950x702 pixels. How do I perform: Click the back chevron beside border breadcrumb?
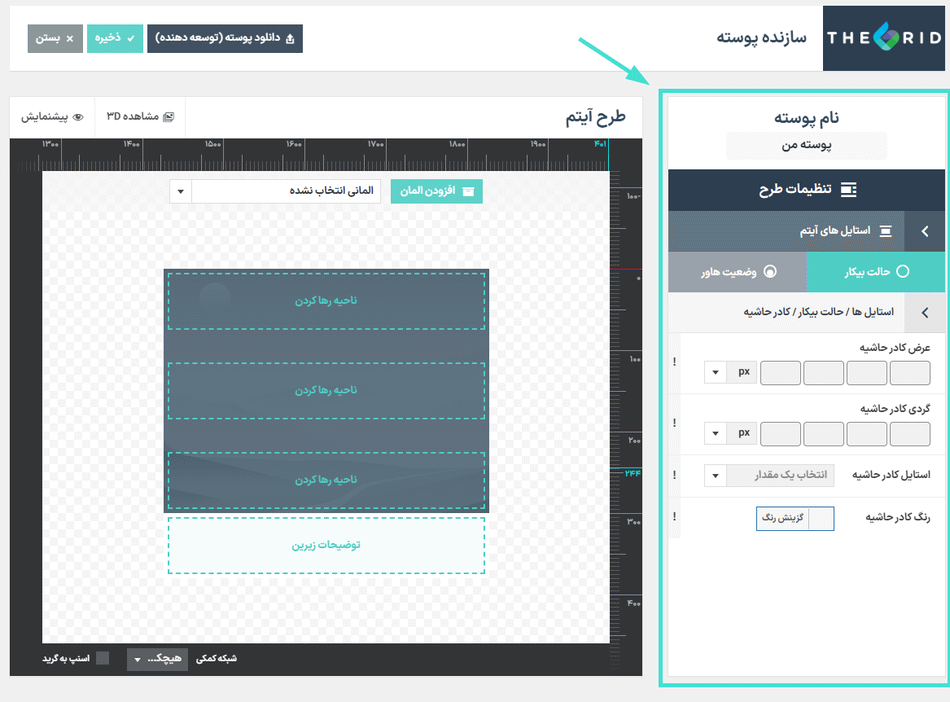click(924, 312)
